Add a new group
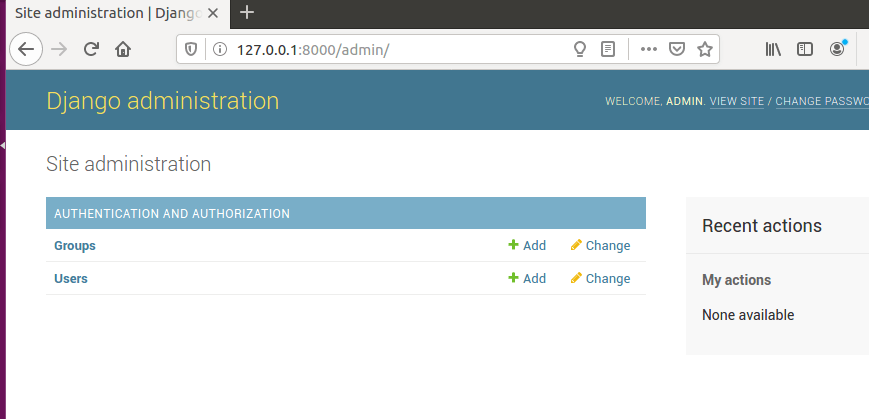Viewport: 869px width, 419px height. pos(527,246)
